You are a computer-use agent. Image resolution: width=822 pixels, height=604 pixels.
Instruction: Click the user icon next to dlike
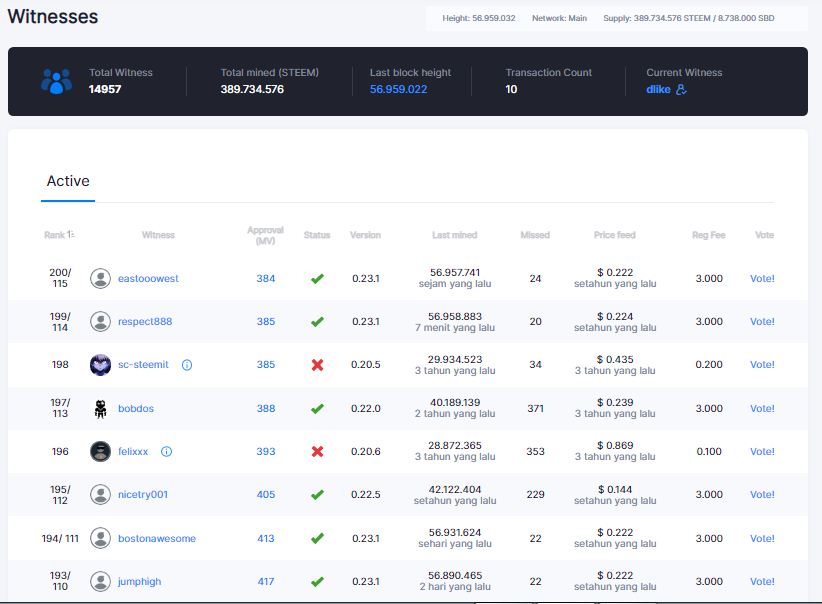(681, 90)
